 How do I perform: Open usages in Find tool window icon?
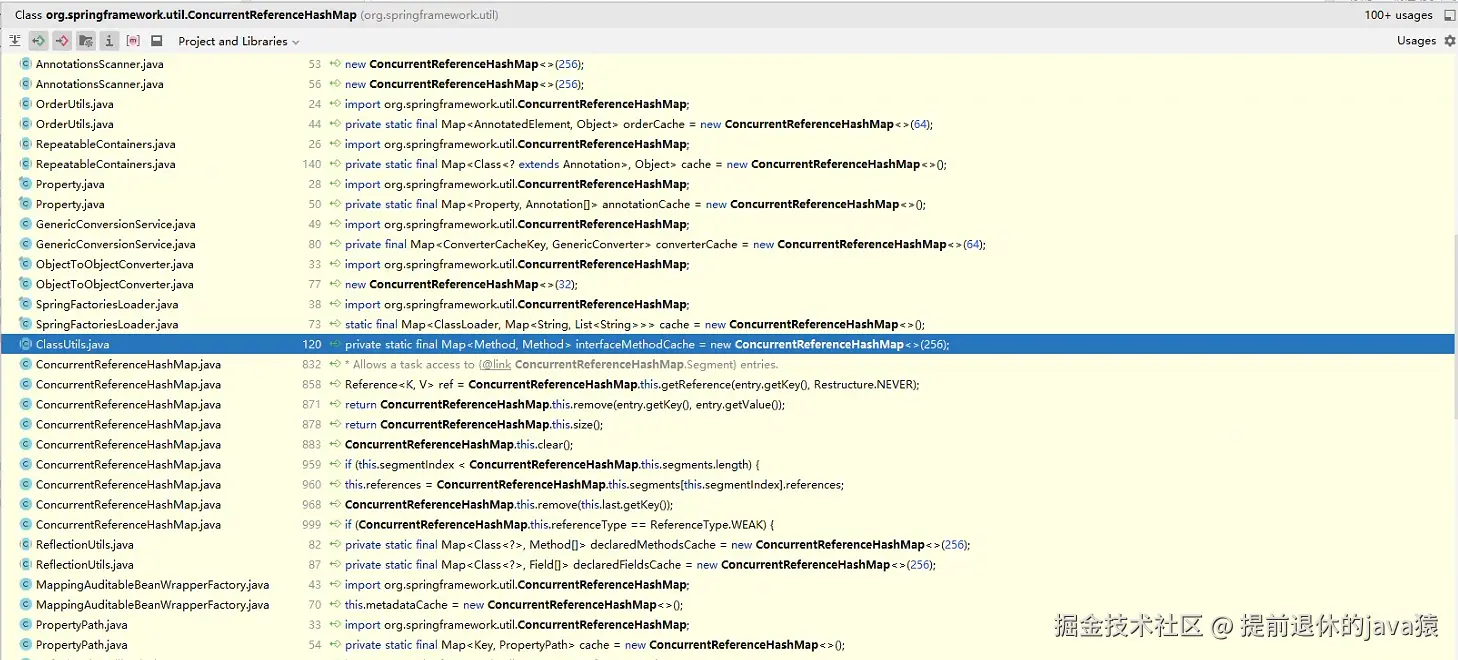[x=1449, y=15]
